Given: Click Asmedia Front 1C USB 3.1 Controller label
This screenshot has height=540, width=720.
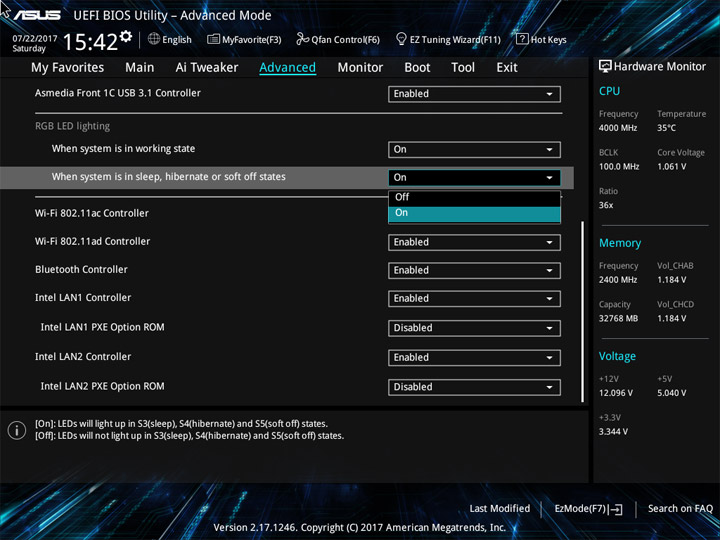Looking at the screenshot, I should pyautogui.click(x=118, y=93).
